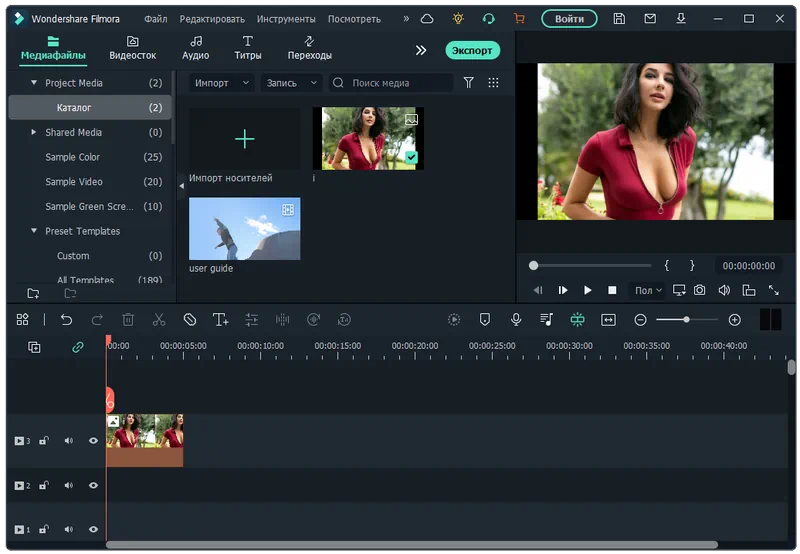This screenshot has height=554, width=800.
Task: Open the Add Text tool in toolbar
Action: pyautogui.click(x=220, y=320)
